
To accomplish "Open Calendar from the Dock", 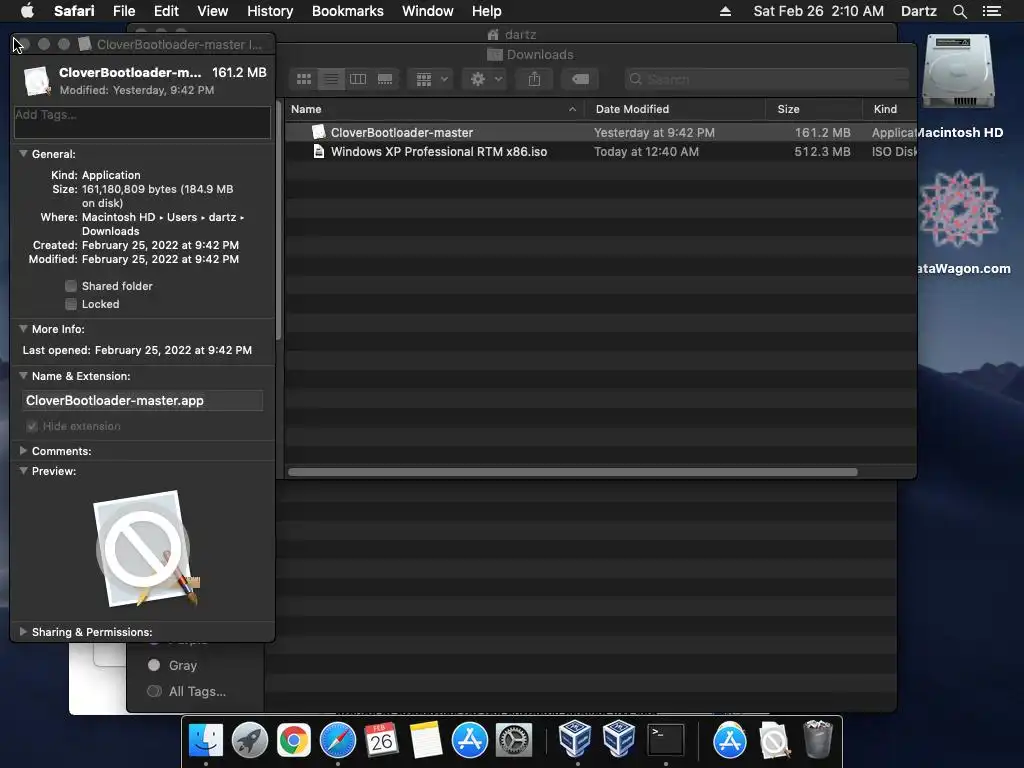I will tap(381, 740).
